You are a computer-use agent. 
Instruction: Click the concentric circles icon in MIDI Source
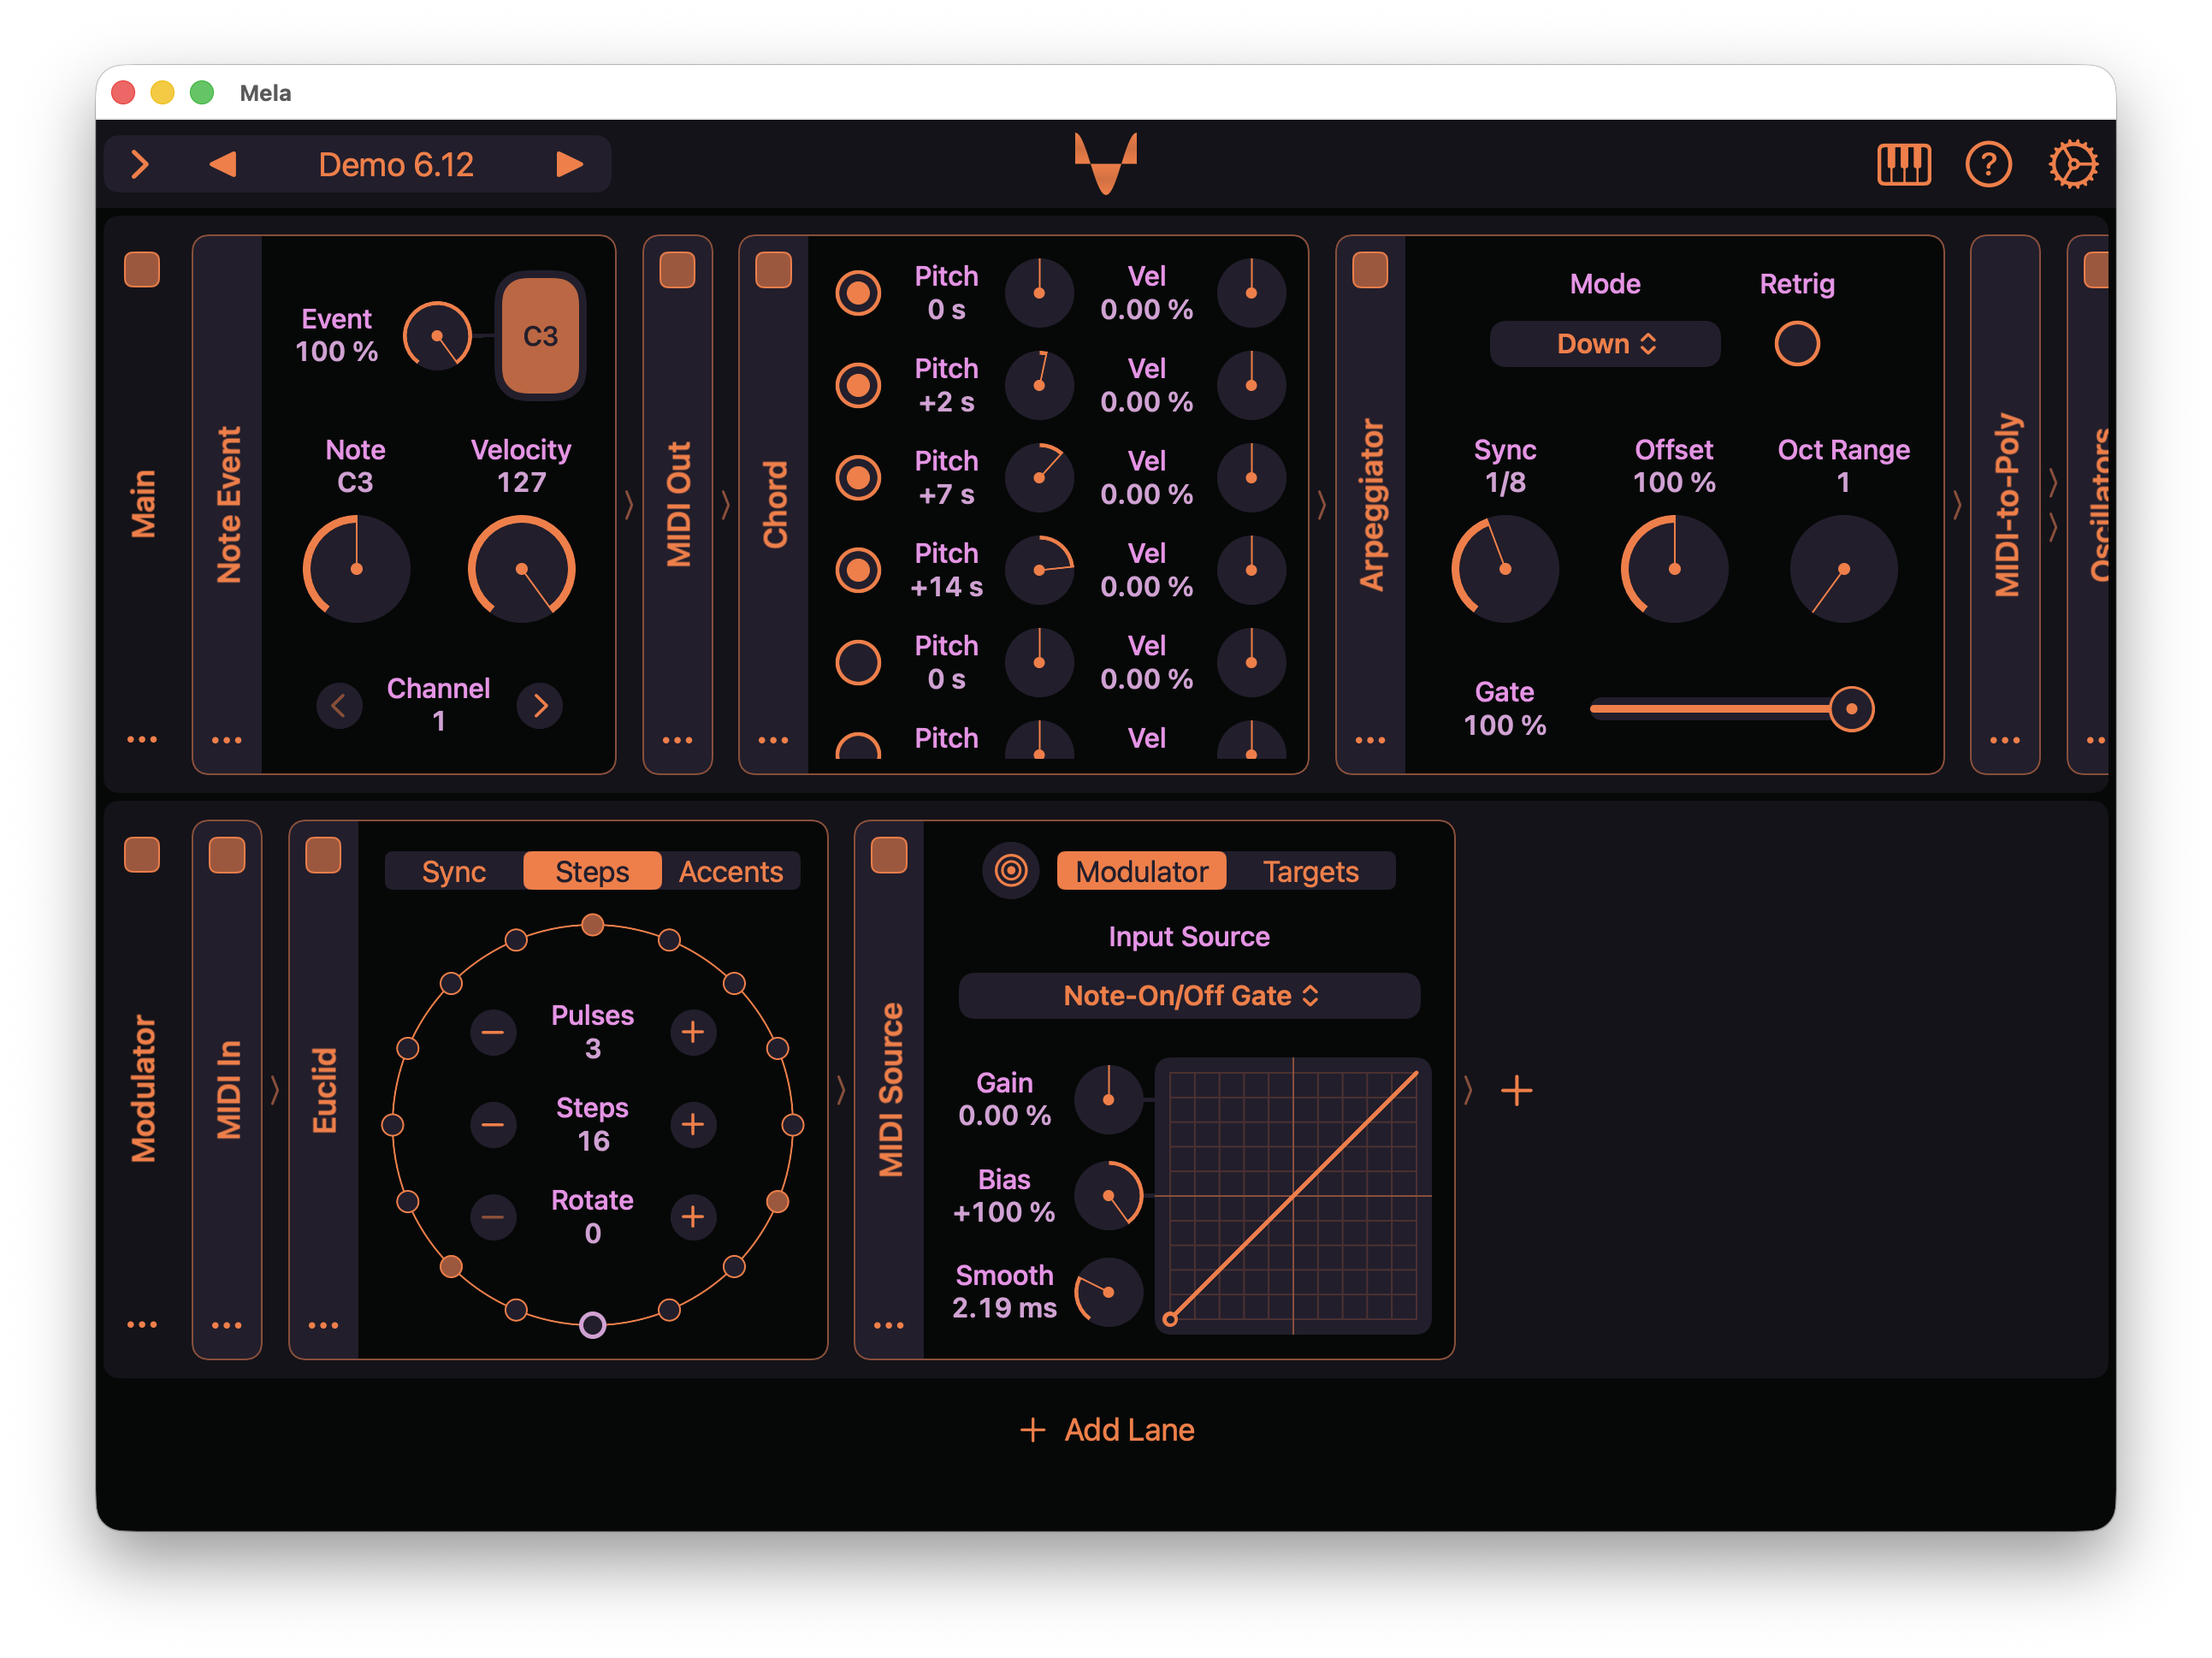click(1011, 871)
